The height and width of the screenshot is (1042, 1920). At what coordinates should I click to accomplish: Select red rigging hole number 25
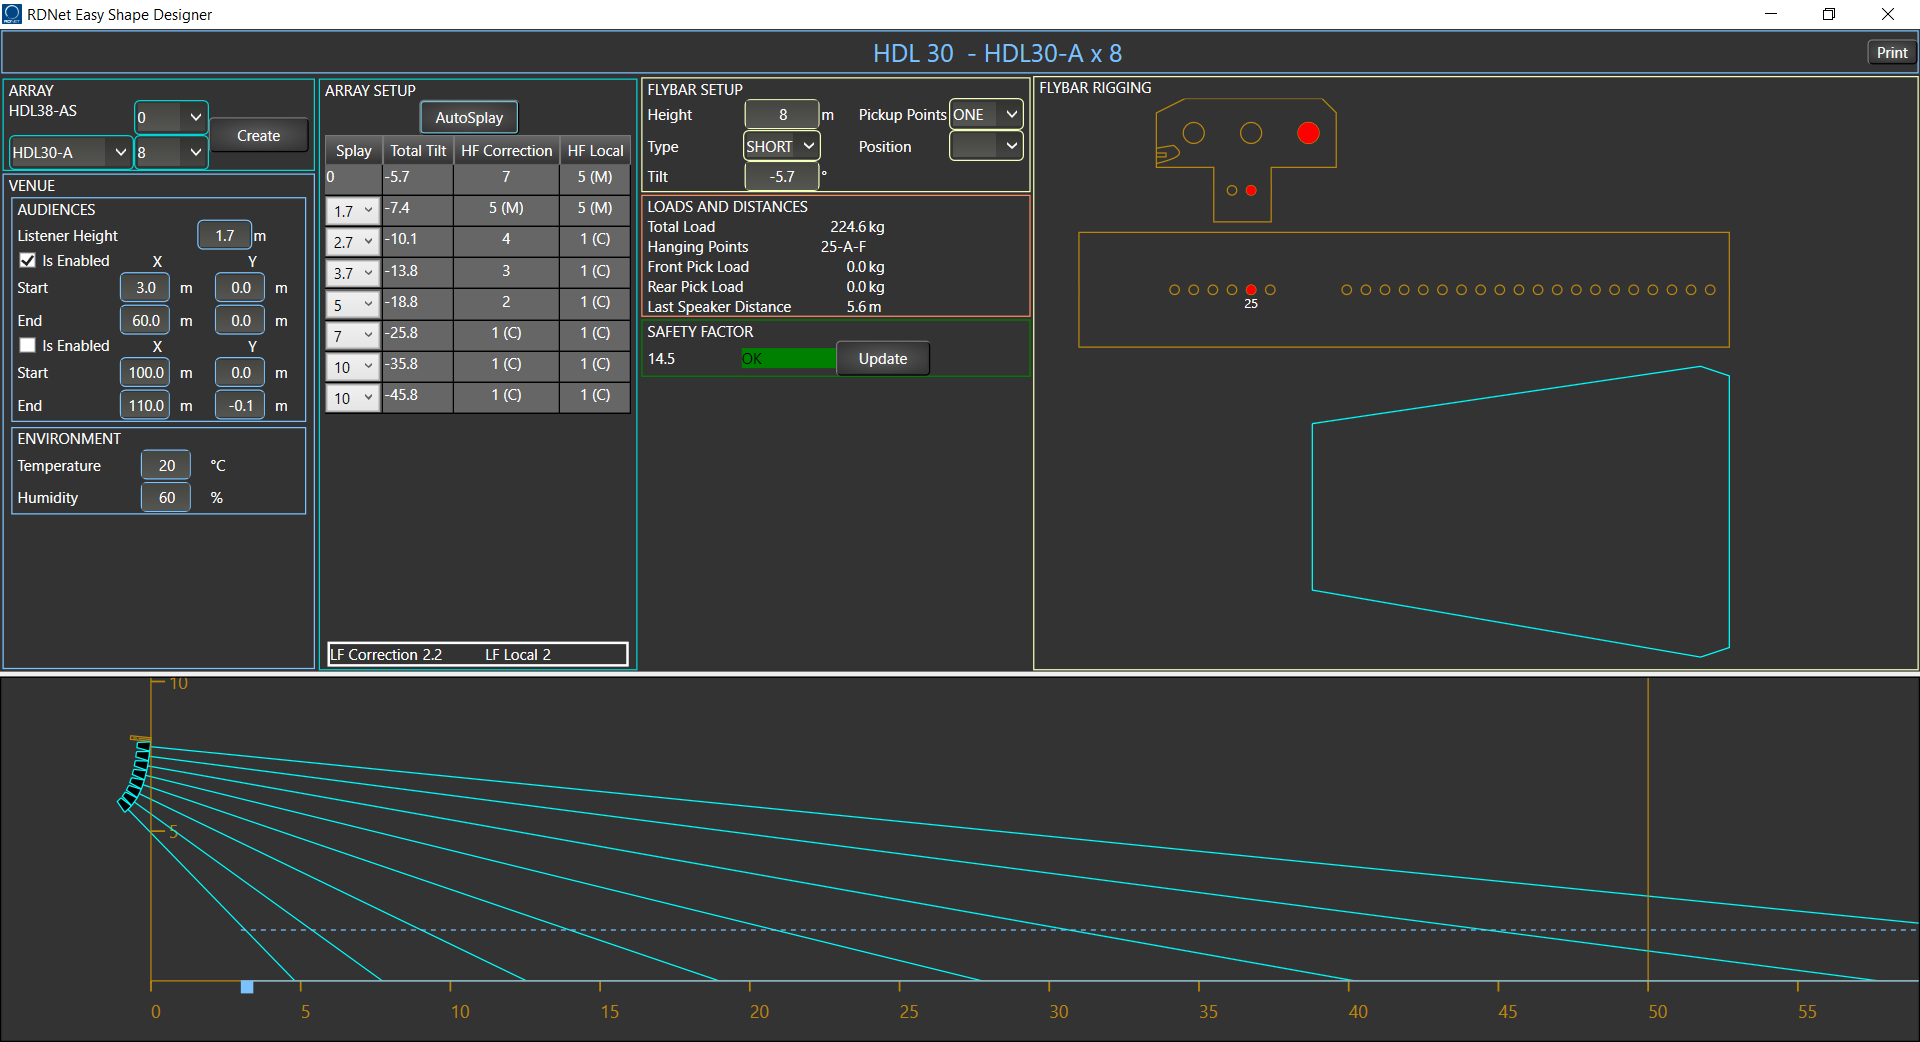tap(1251, 290)
